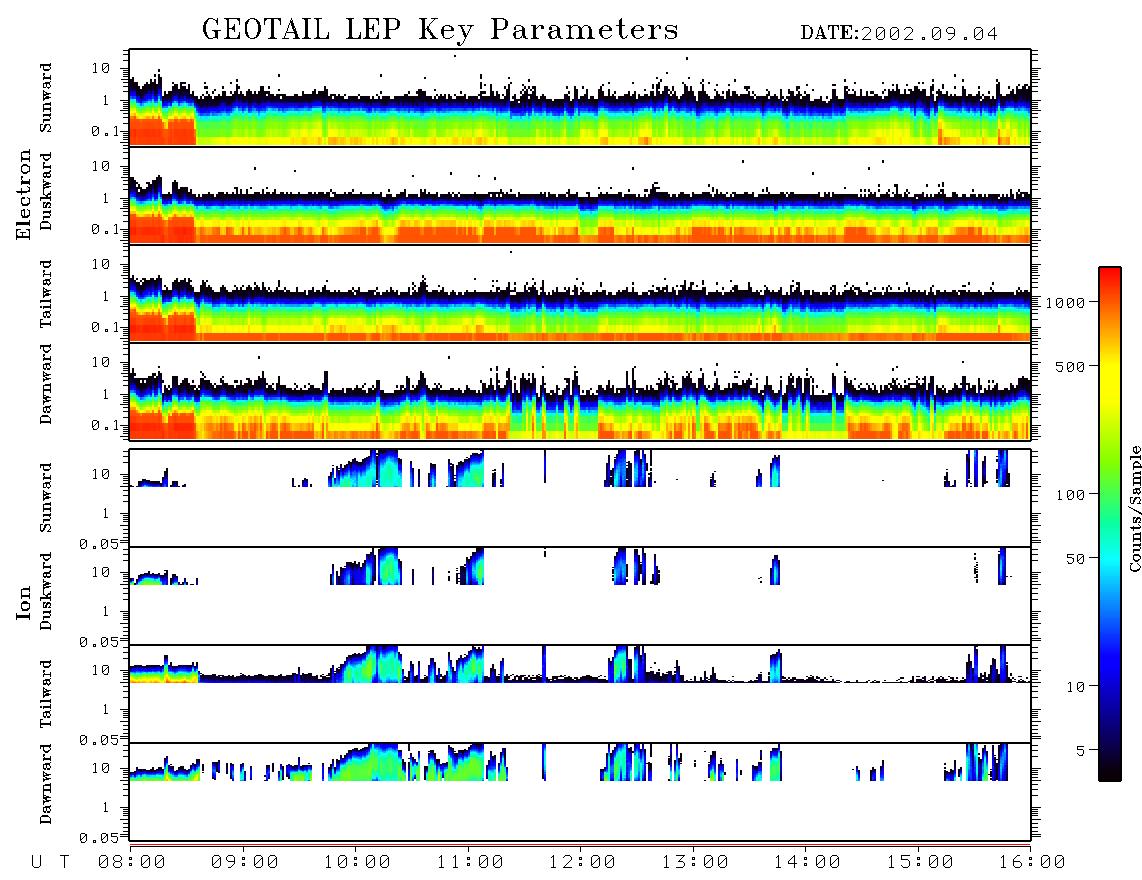1142x880 pixels.
Task: Click the 10:00 time axis label
Action: (x=357, y=862)
